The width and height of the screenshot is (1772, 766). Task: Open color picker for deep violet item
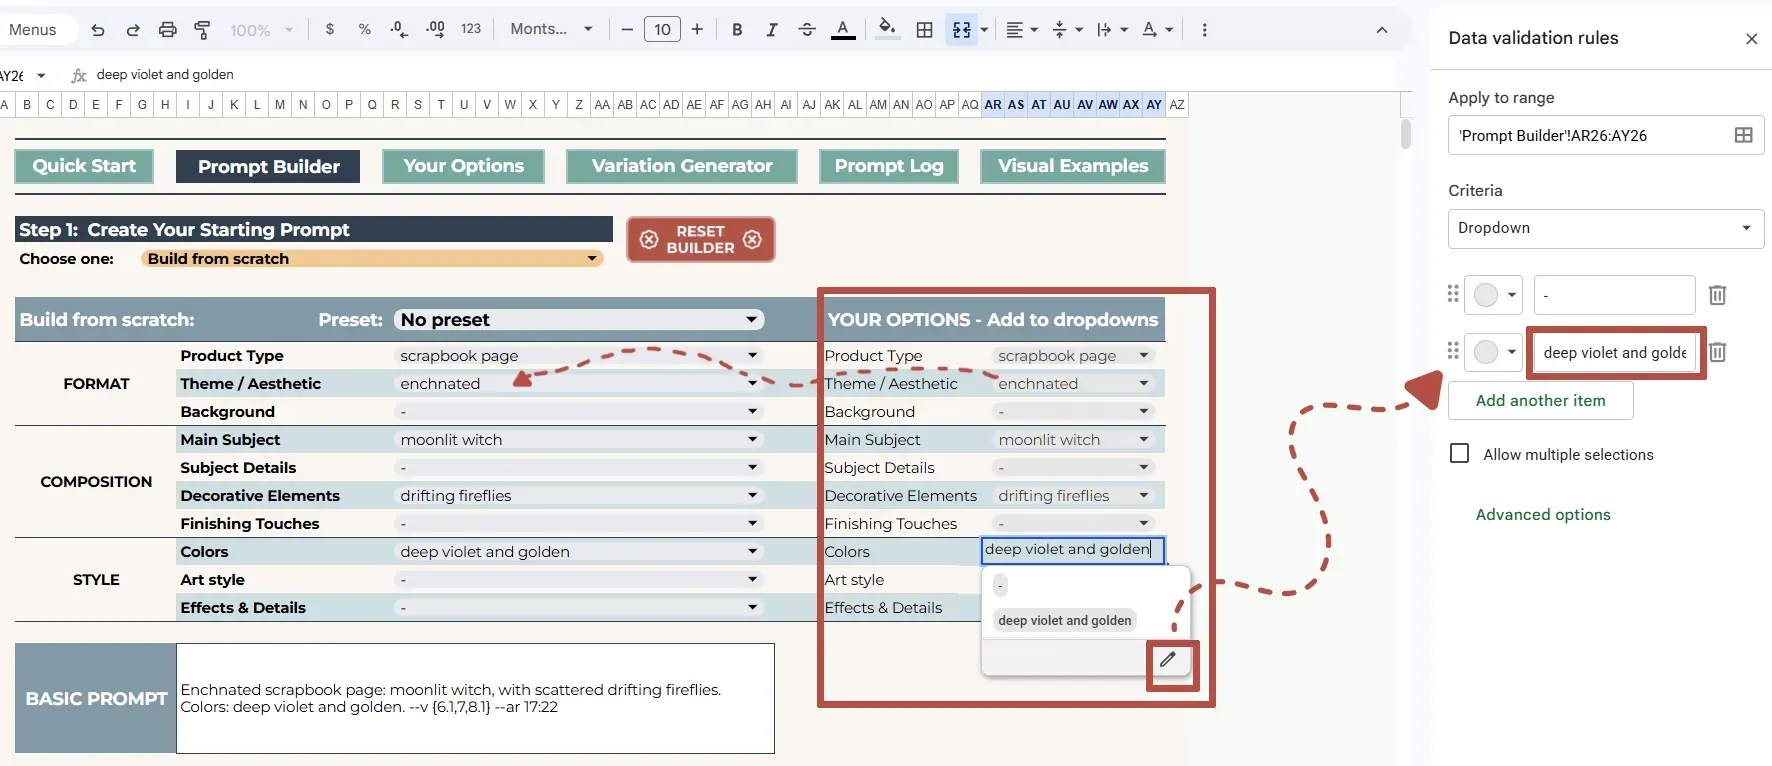coord(1493,352)
